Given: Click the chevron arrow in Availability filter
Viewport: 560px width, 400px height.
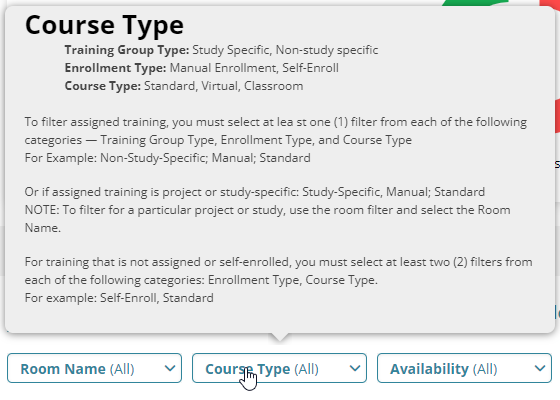Looking at the screenshot, I should (540, 368).
